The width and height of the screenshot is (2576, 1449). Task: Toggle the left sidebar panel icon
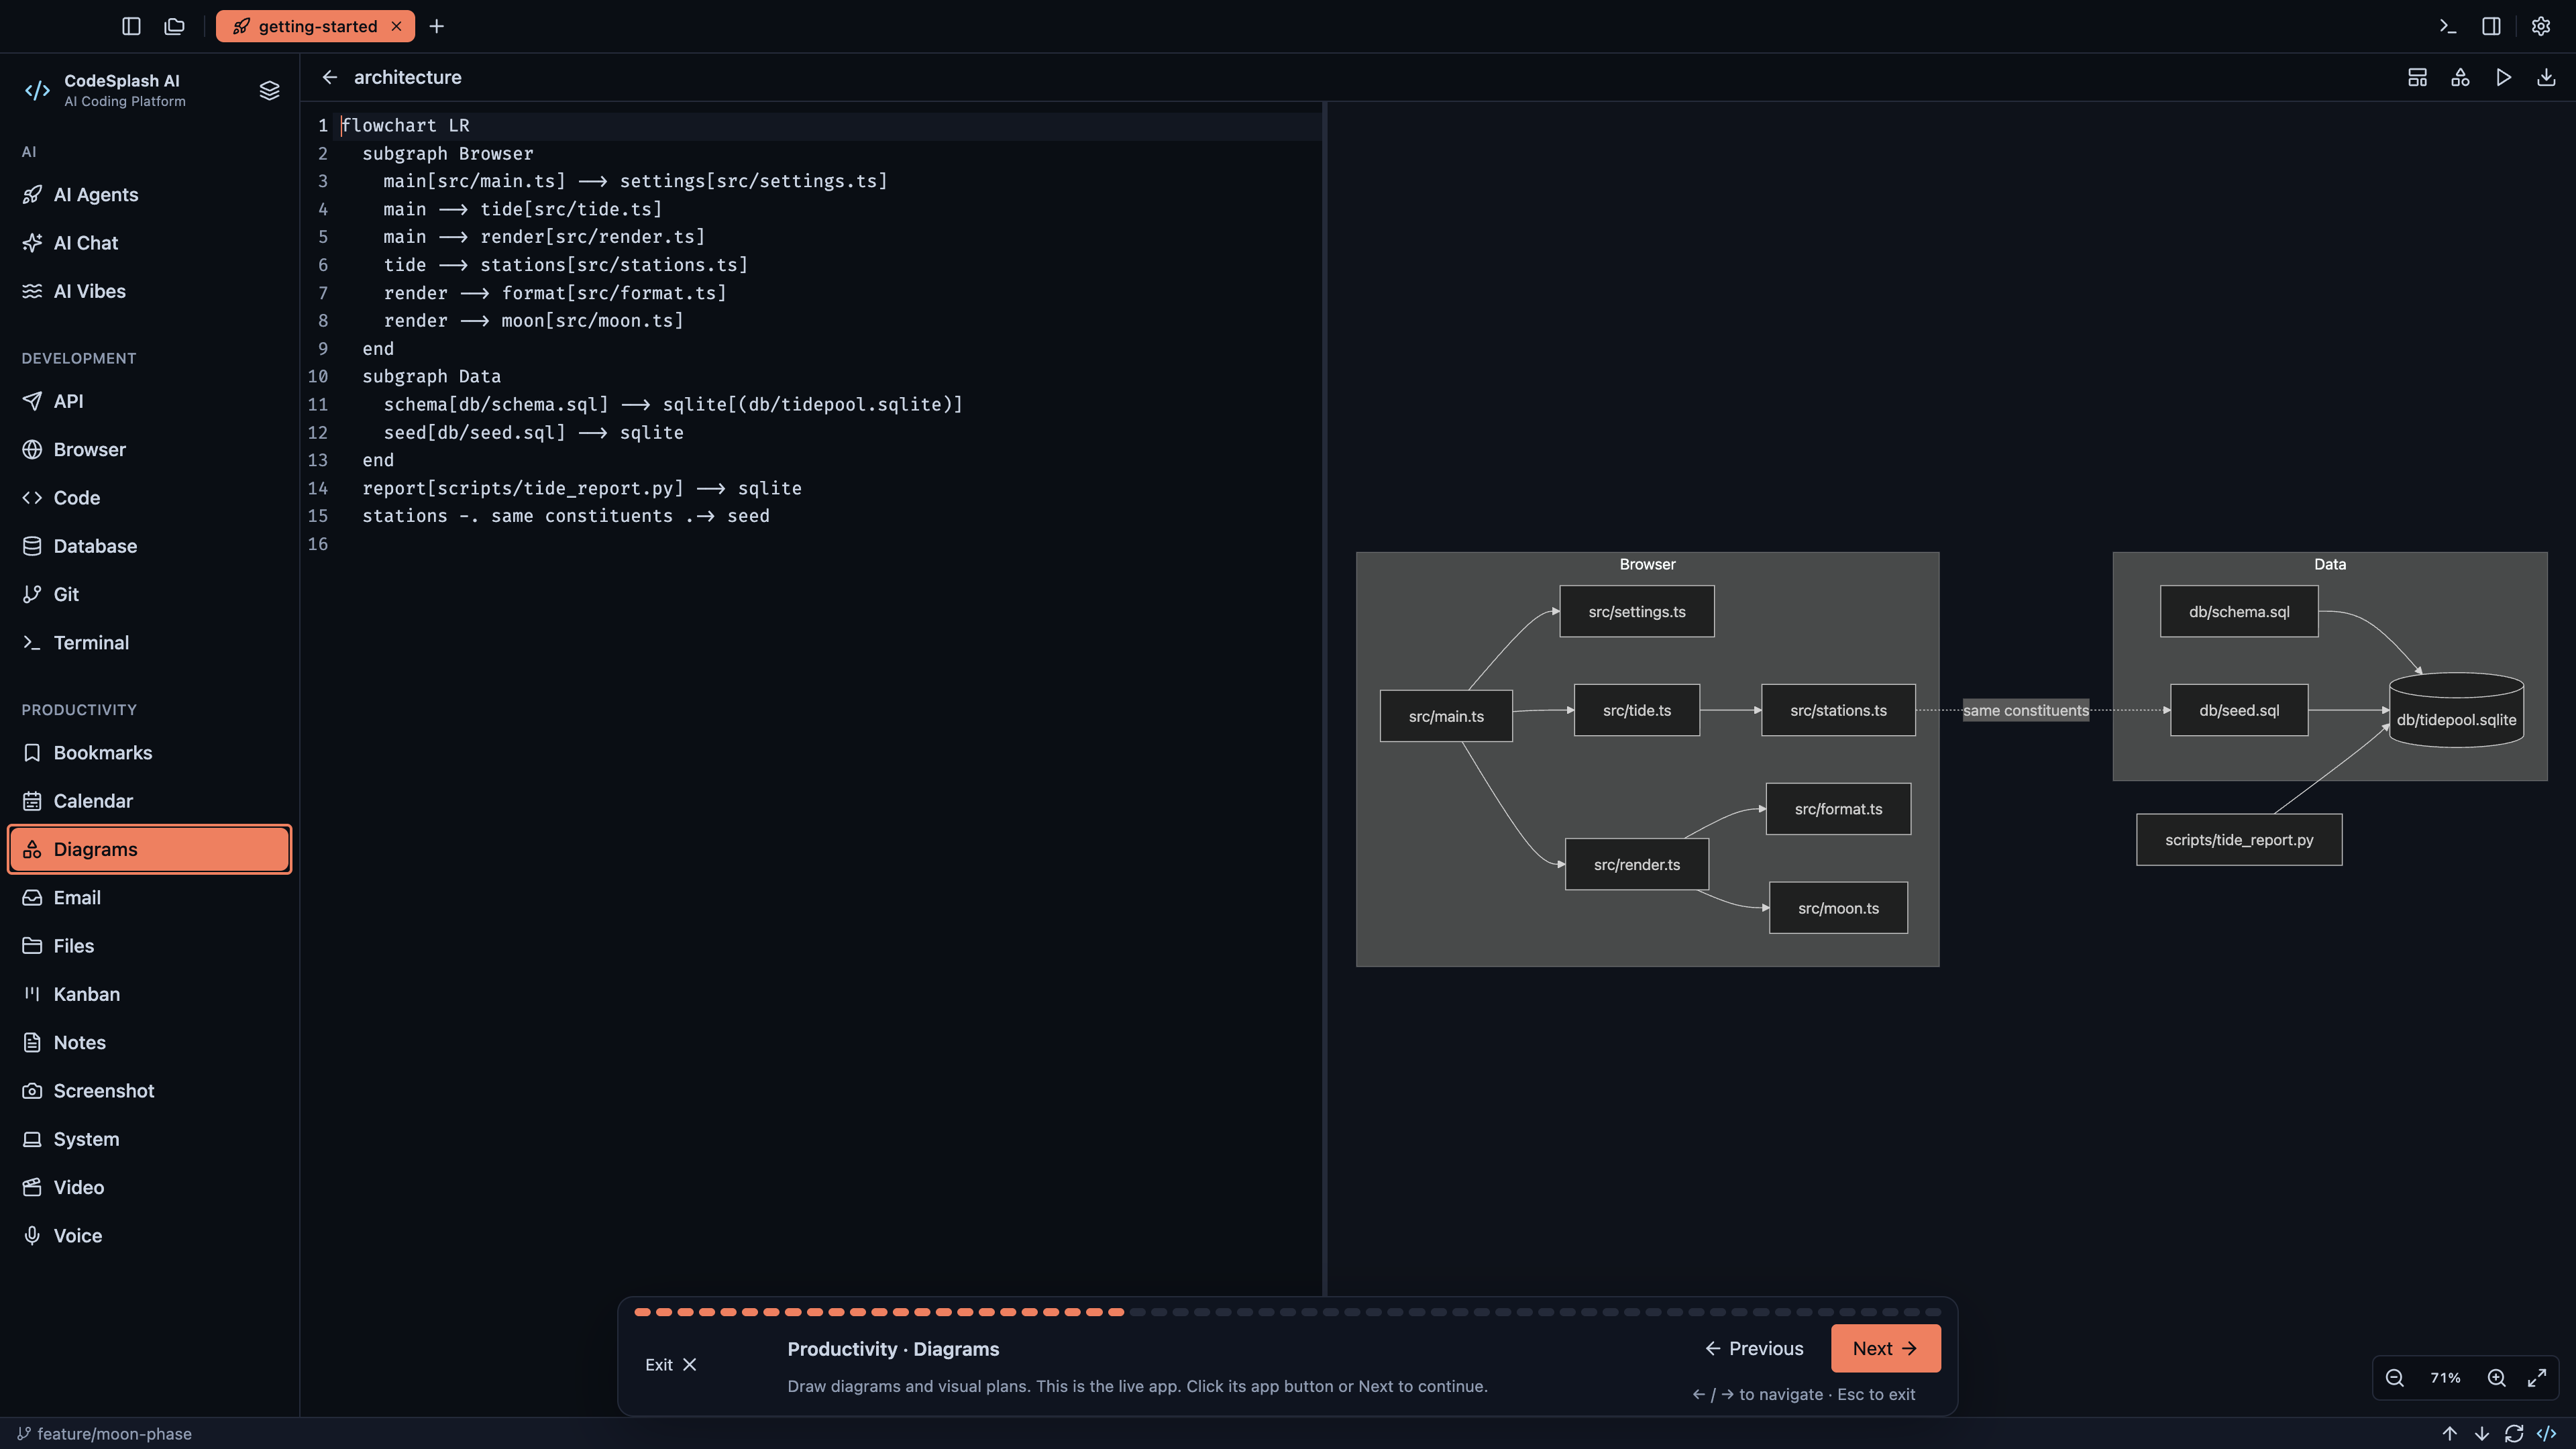click(x=131, y=26)
